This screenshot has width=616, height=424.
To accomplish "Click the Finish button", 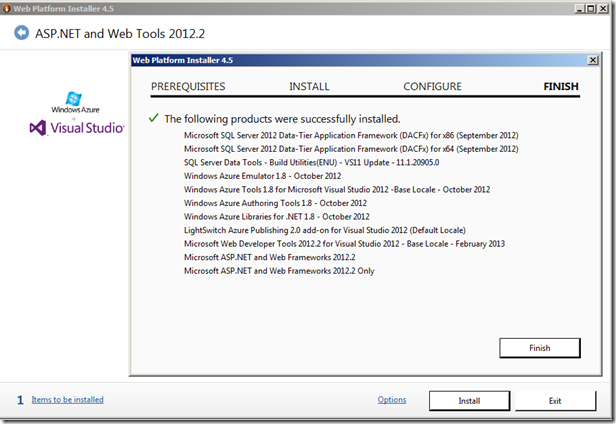I will pos(540,348).
